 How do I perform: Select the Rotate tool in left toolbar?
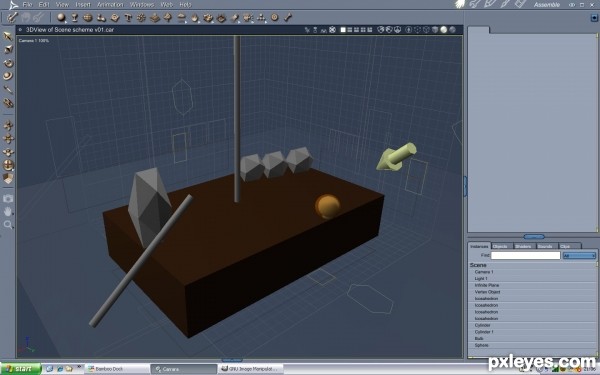pyautogui.click(x=8, y=63)
